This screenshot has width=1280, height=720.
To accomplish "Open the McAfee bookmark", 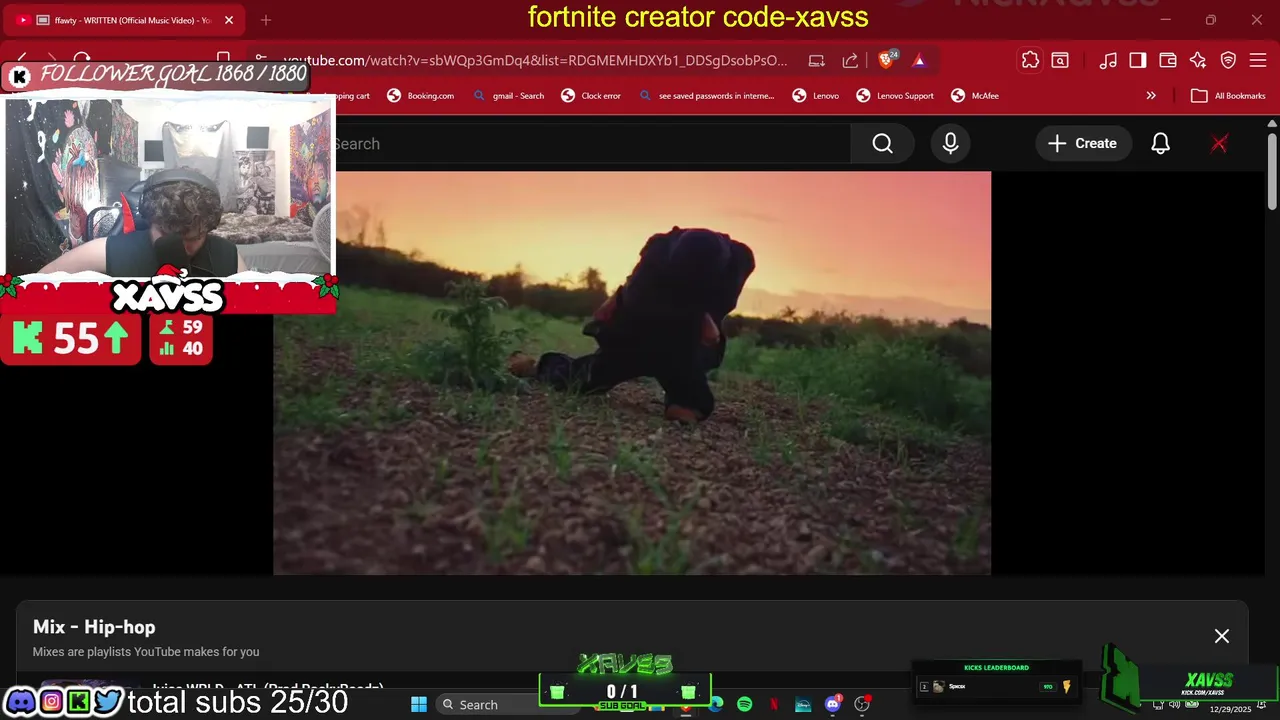I will pyautogui.click(x=975, y=96).
